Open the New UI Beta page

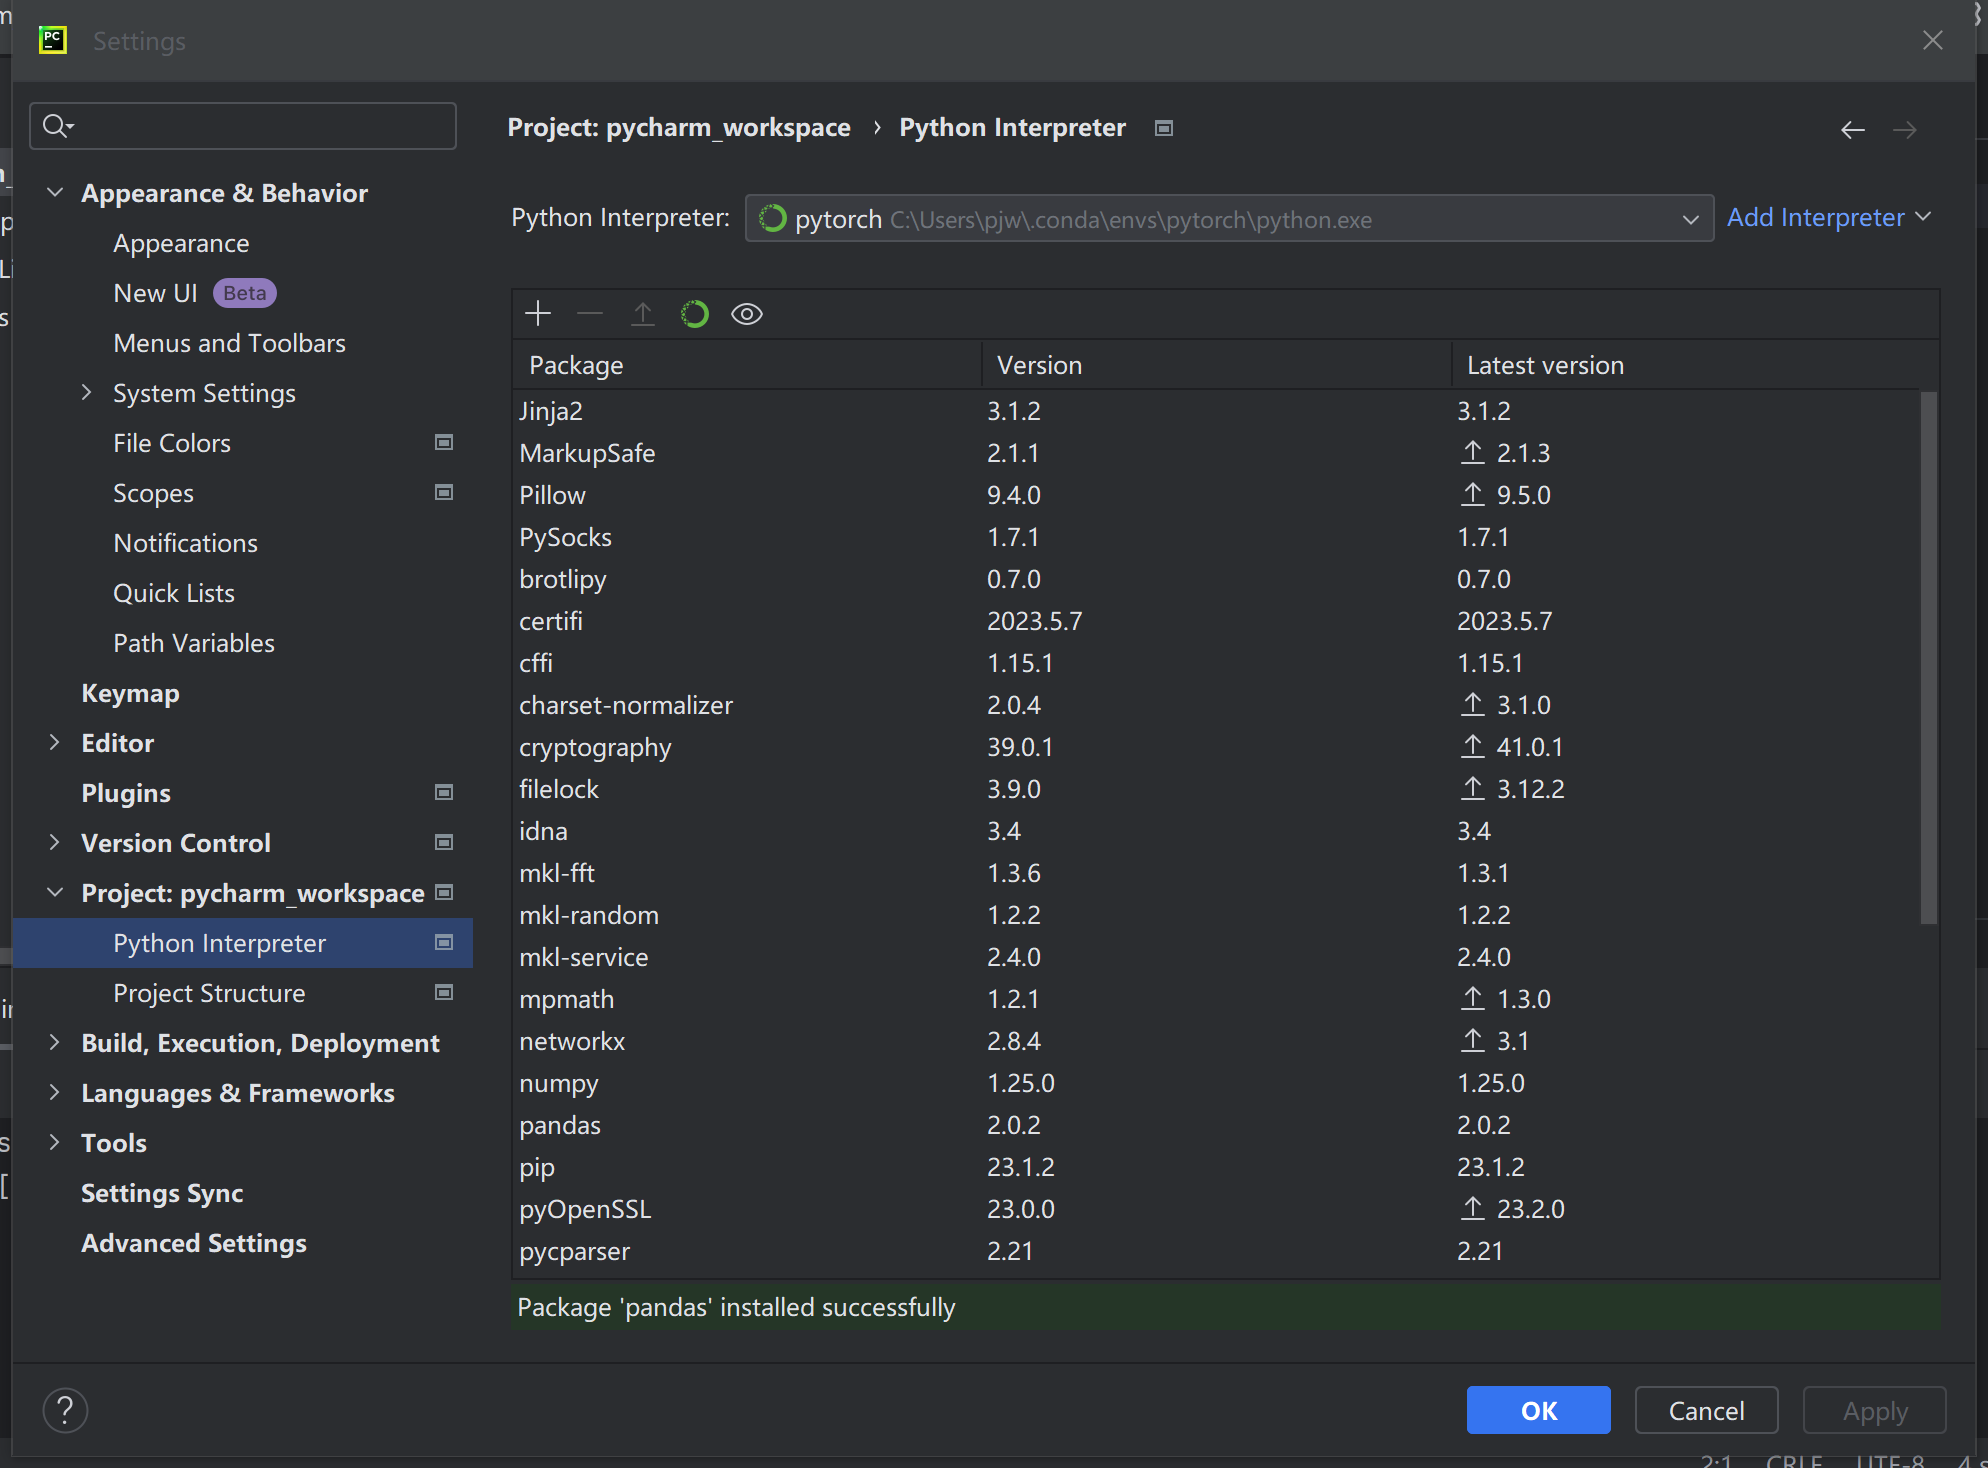(195, 293)
